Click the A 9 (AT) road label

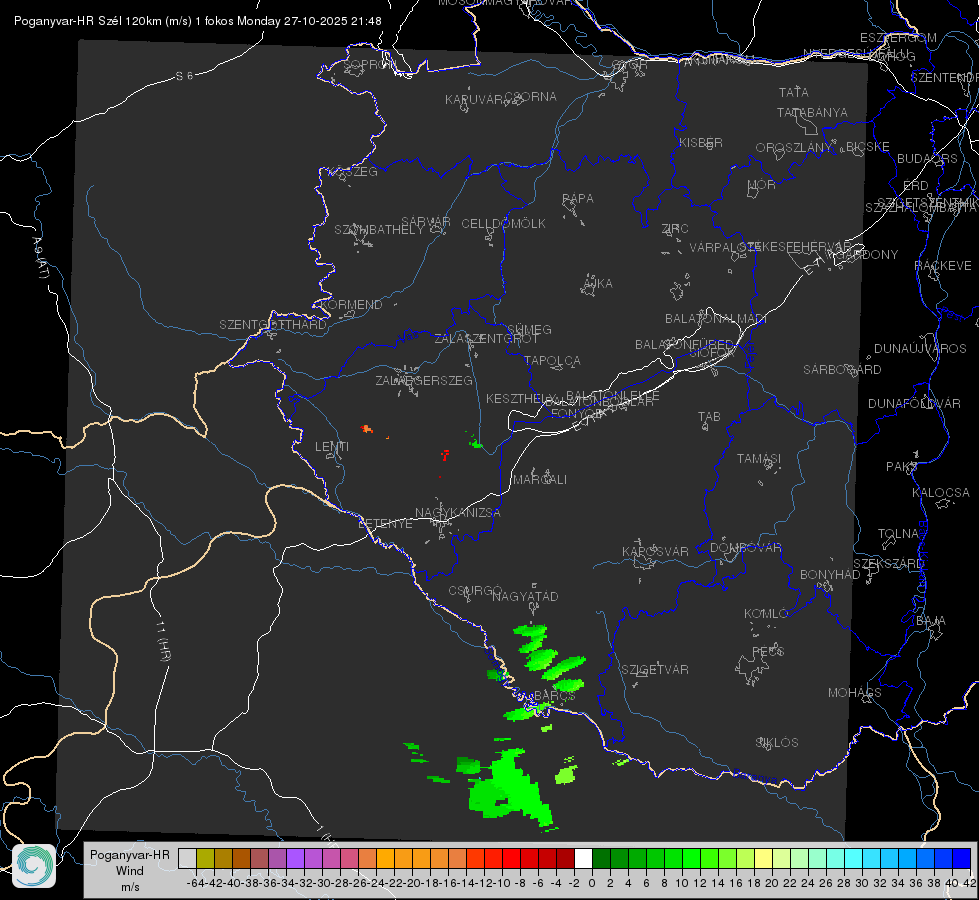pyautogui.click(x=40, y=257)
